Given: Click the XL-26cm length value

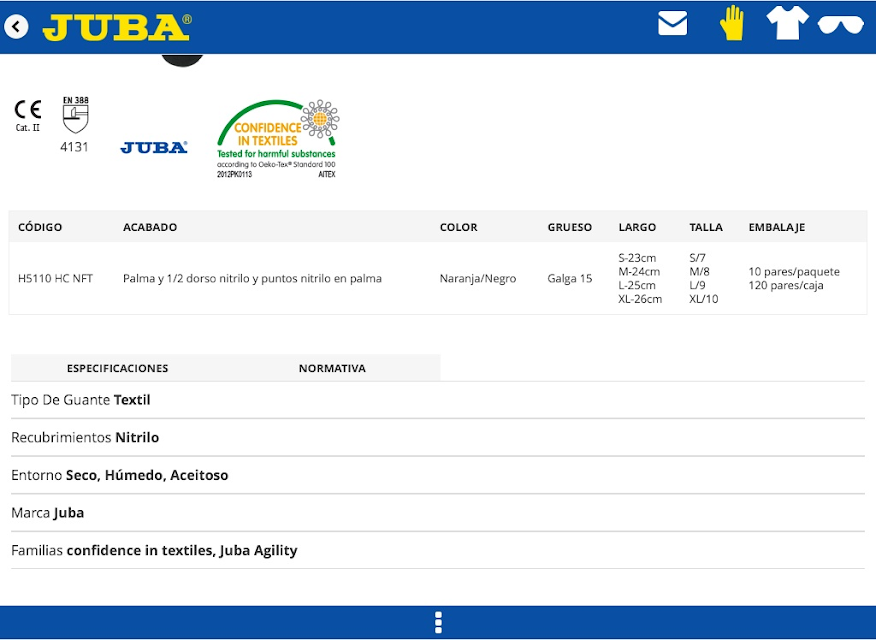Looking at the screenshot, I should coord(640,299).
